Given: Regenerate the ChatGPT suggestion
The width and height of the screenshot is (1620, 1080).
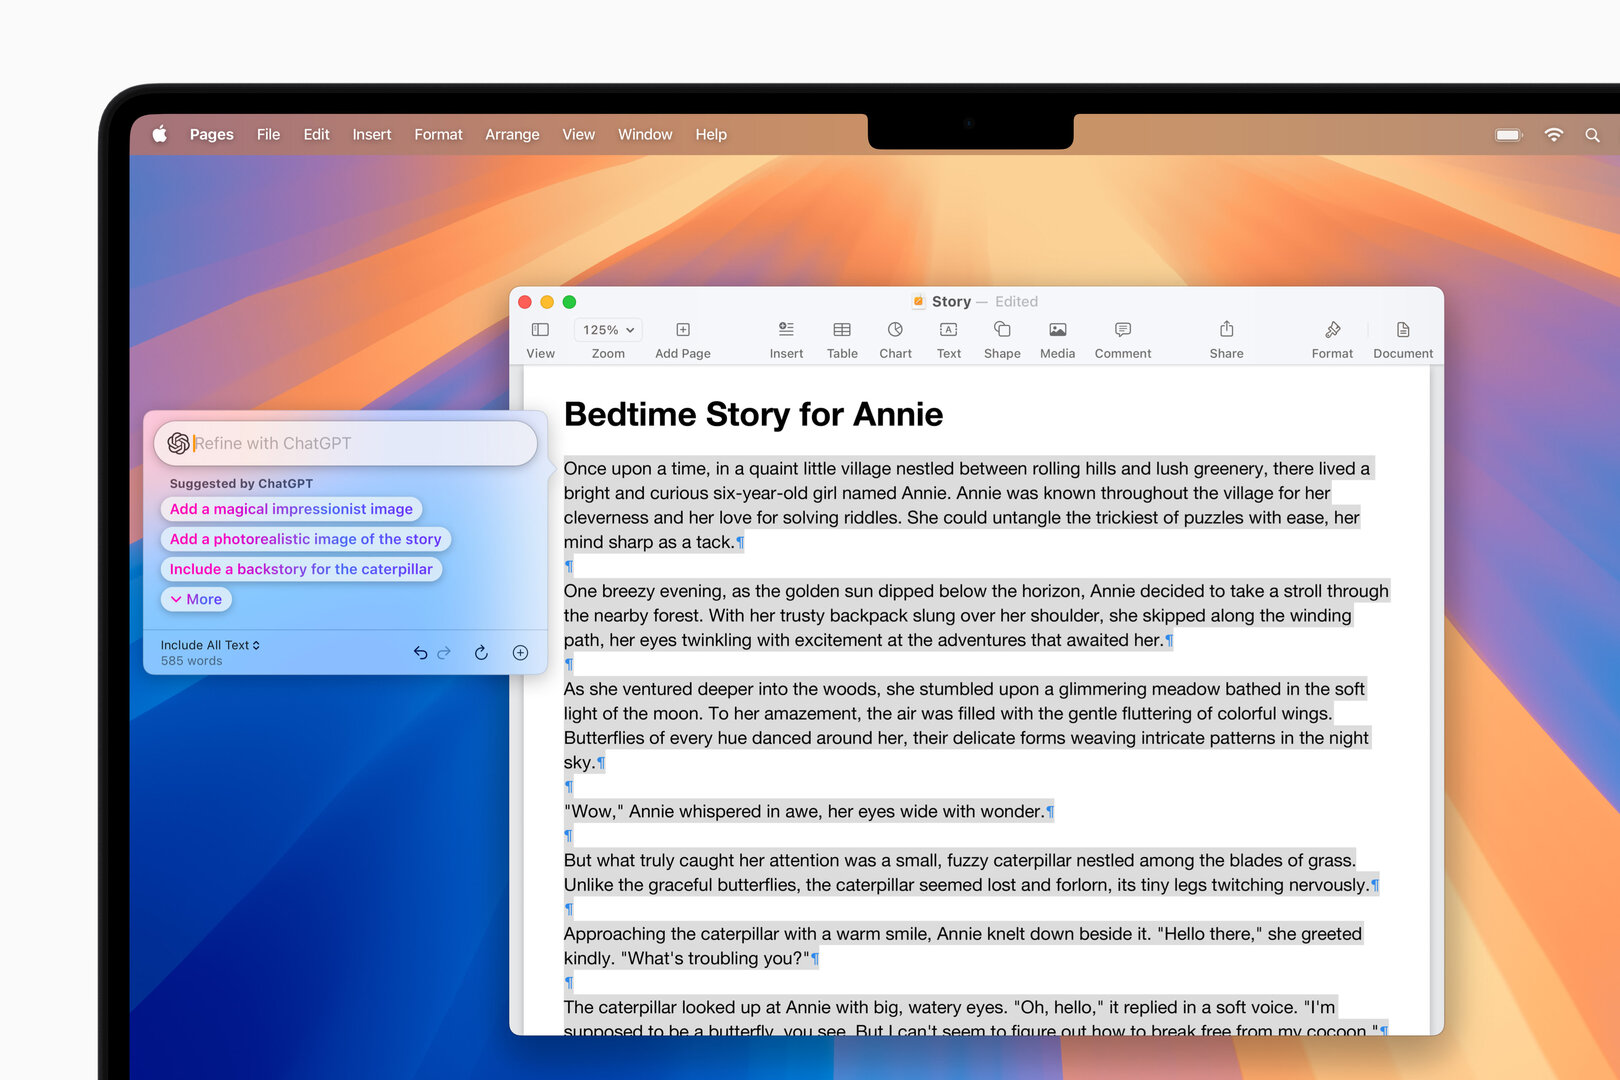Looking at the screenshot, I should (481, 652).
